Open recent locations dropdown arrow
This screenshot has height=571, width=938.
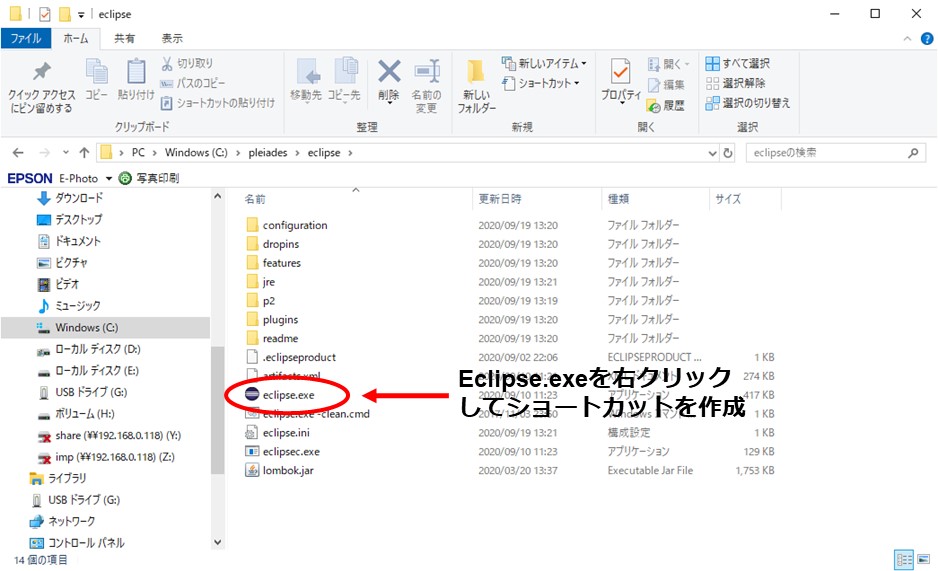pos(66,153)
